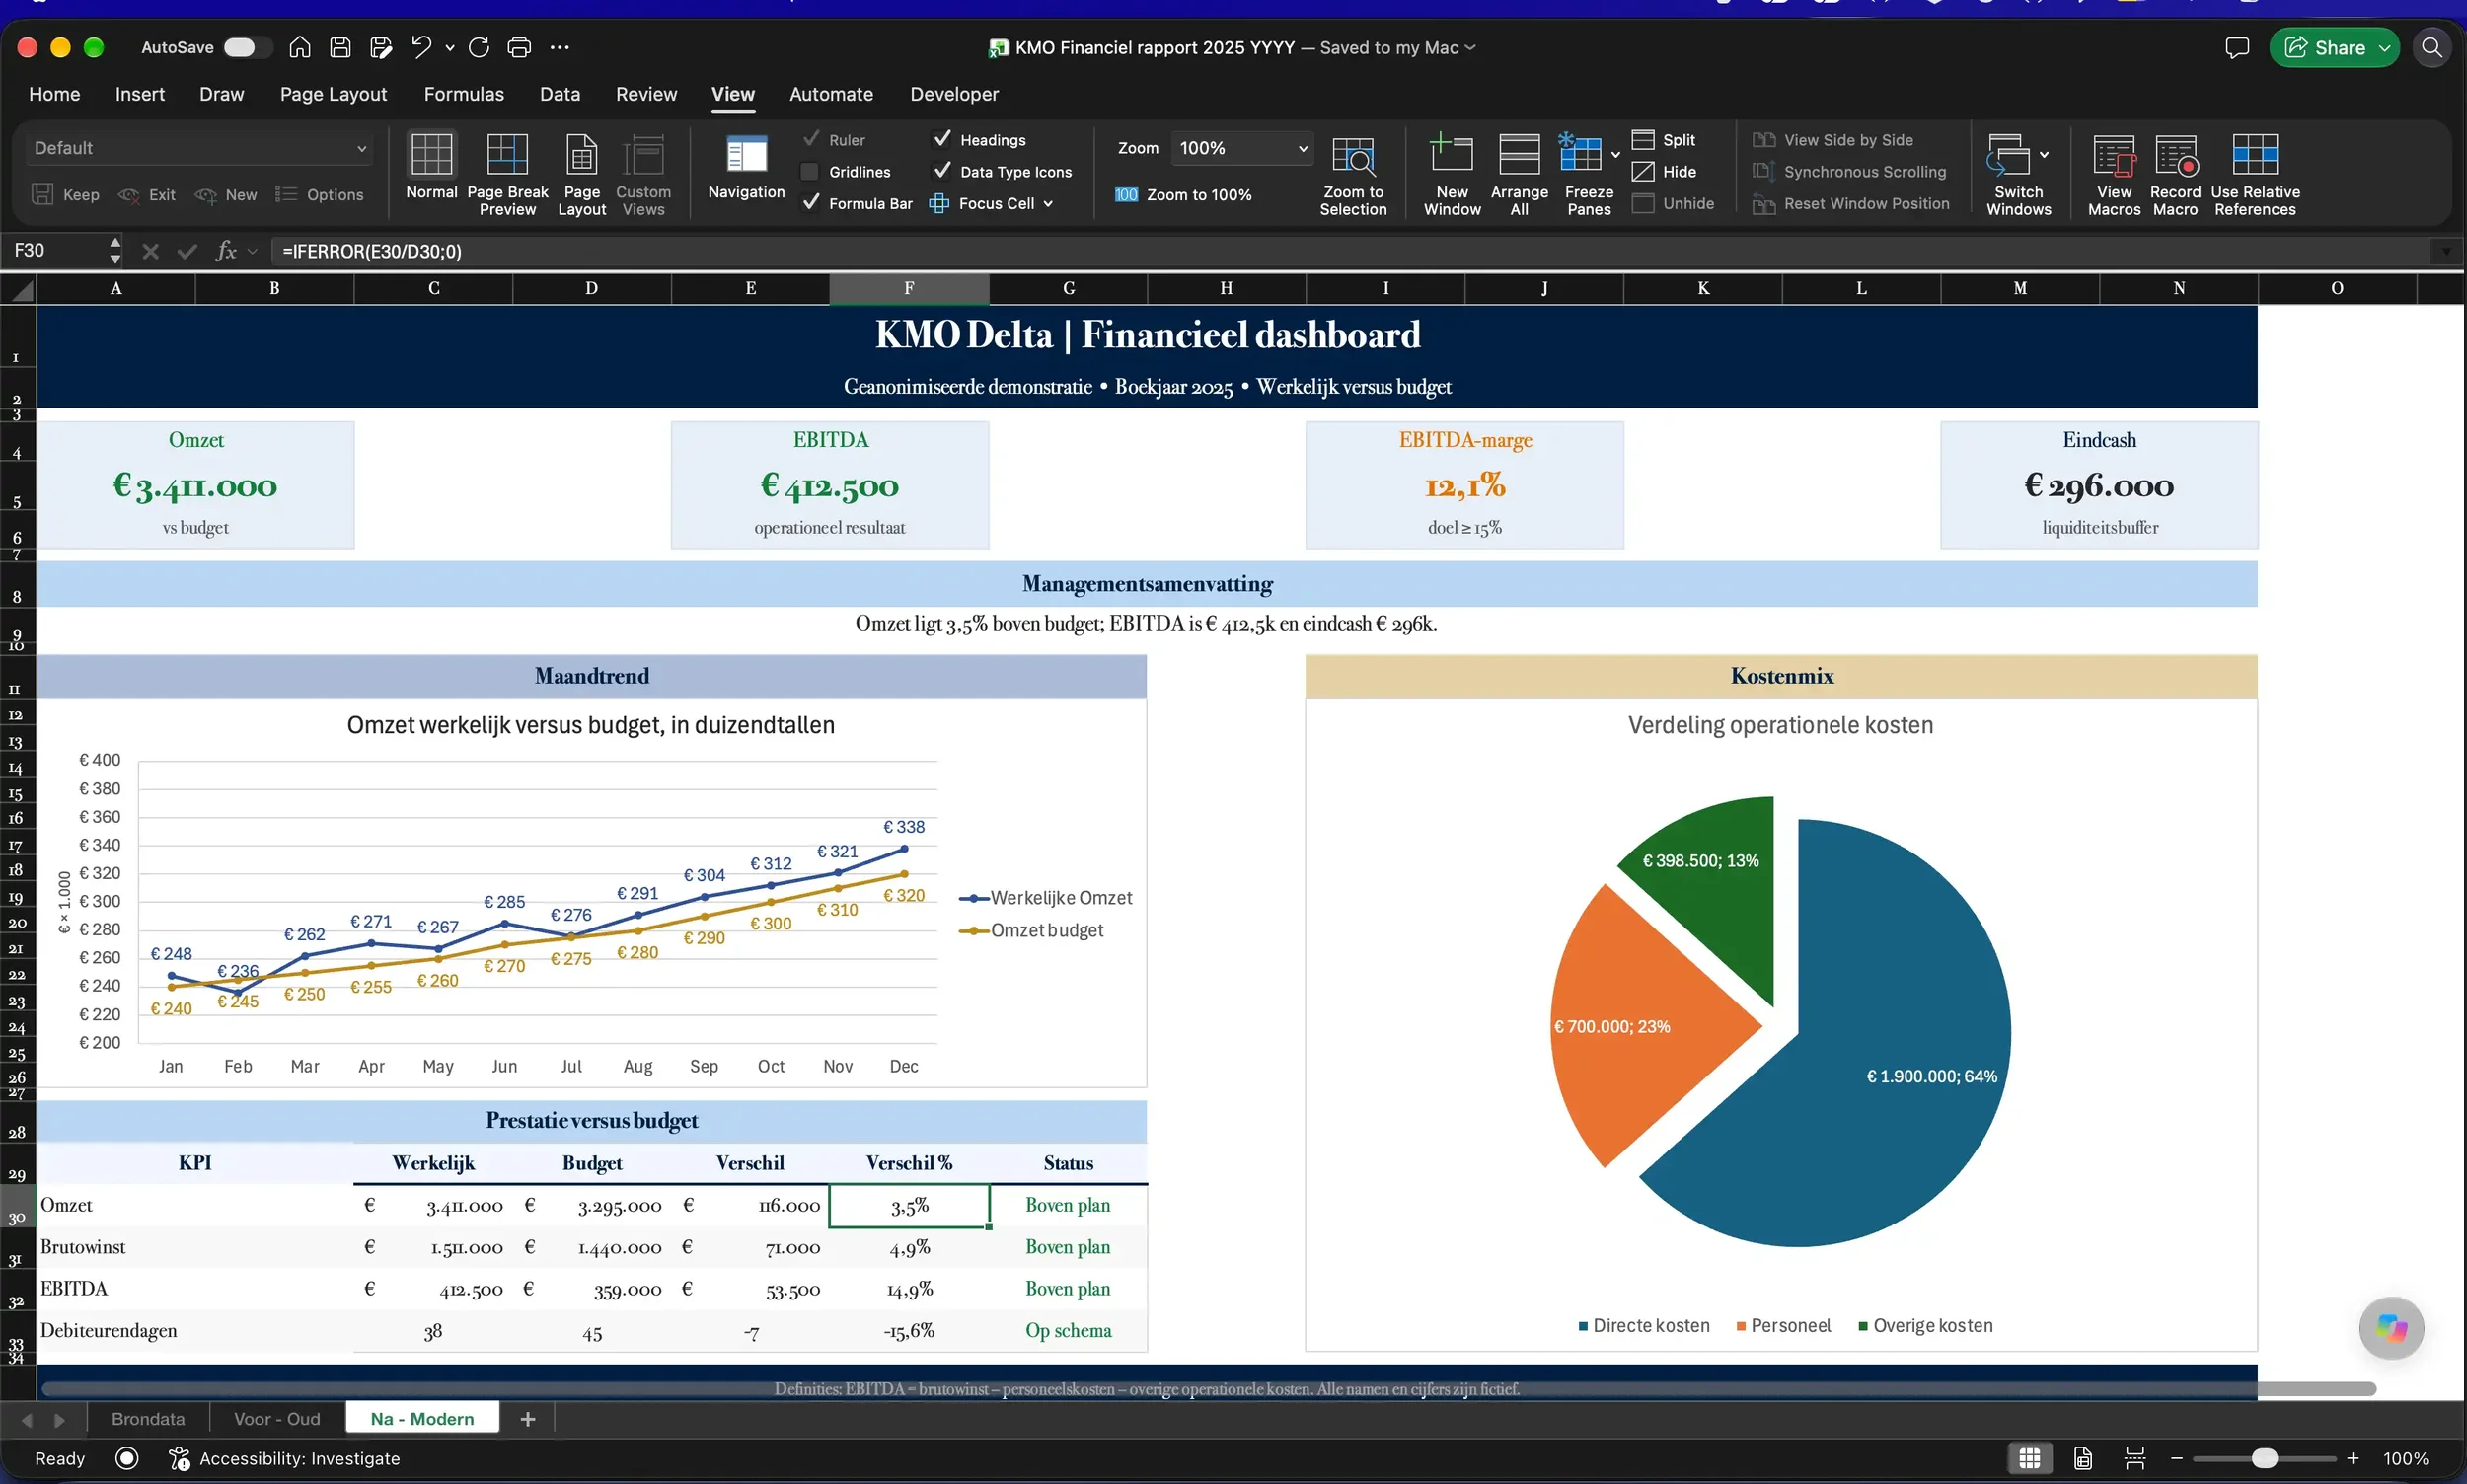The width and height of the screenshot is (2467, 1484).
Task: Uncheck the Headings checkbox
Action: pyautogui.click(x=942, y=139)
